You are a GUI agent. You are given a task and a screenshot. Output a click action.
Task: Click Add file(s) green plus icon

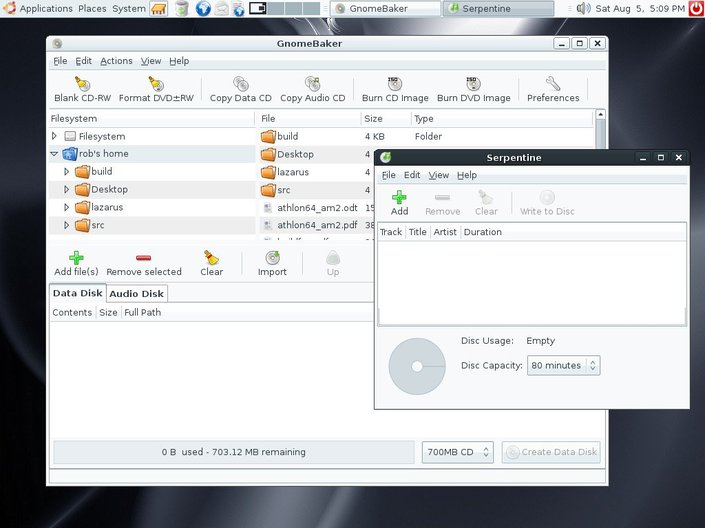coord(76,258)
